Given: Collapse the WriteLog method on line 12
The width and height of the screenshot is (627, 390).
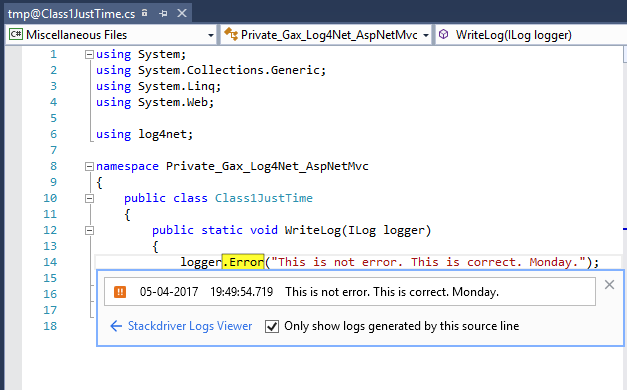Looking at the screenshot, I should point(89,230).
